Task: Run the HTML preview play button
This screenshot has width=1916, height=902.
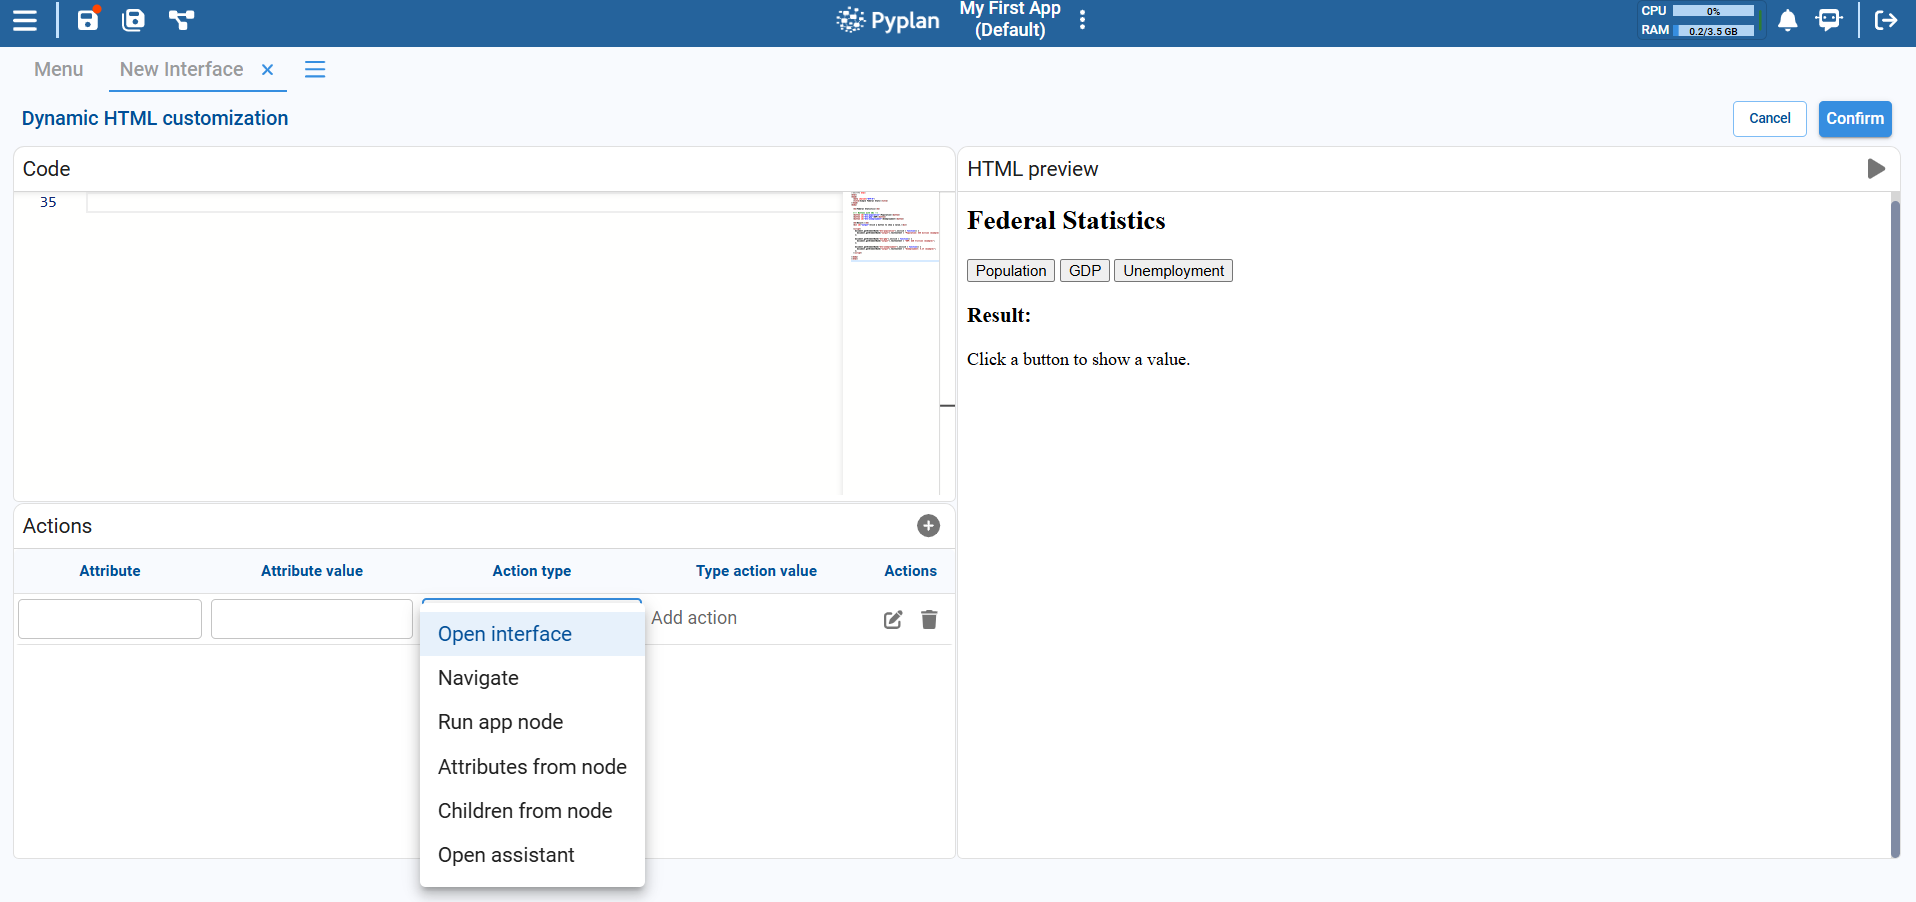Action: pos(1876,169)
